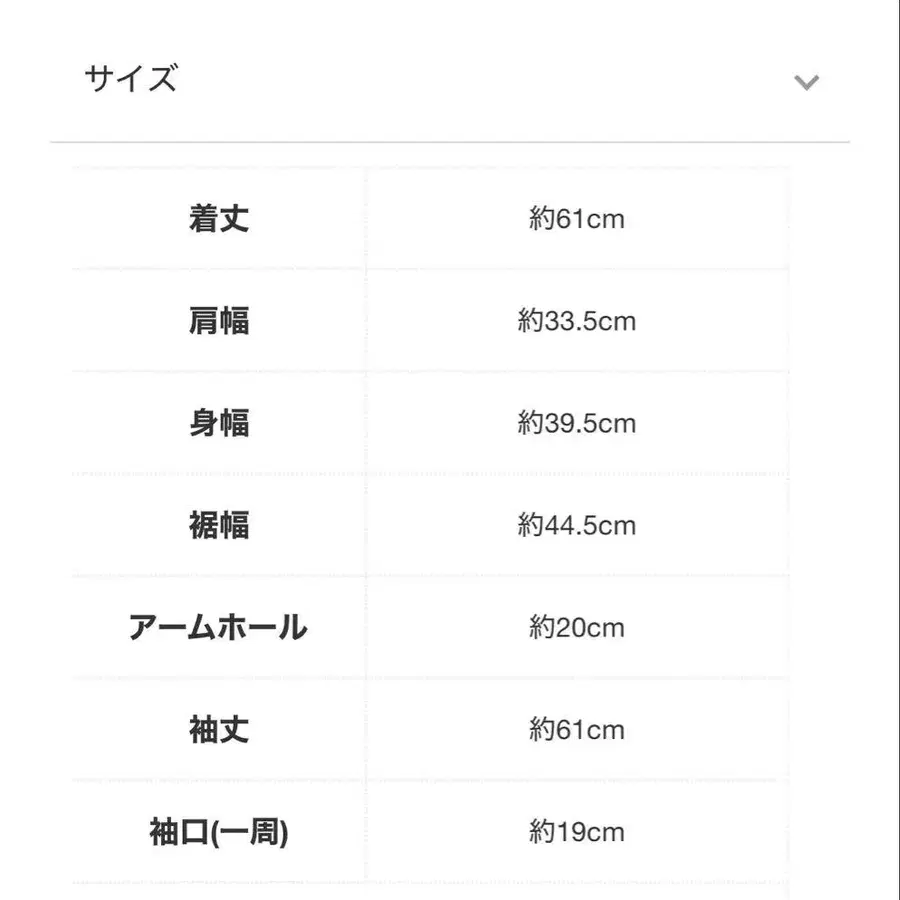Click empty value cell below 約19cm
900x900 pixels.
coord(577,891)
